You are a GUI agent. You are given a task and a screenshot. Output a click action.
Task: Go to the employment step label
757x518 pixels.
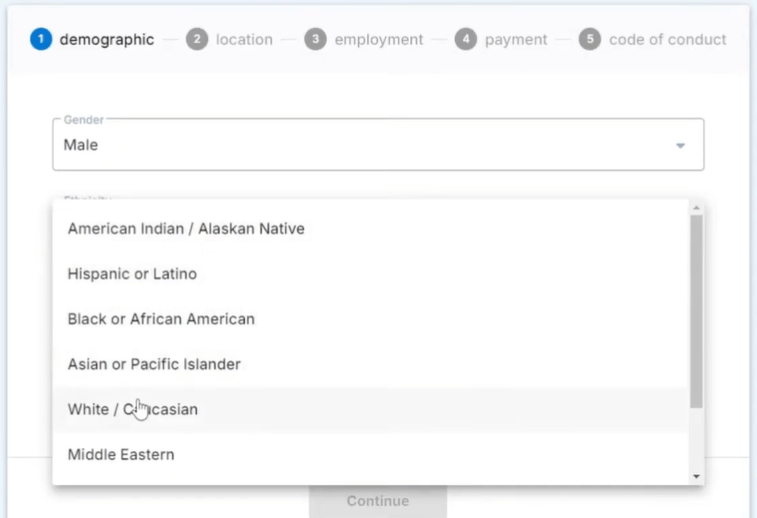(x=379, y=40)
